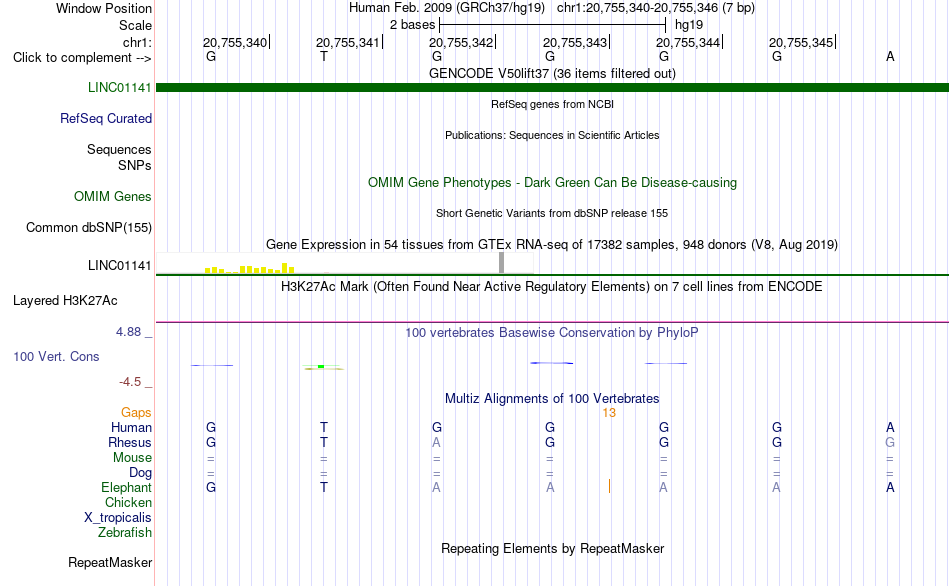Click the T base in the Elephant row

(x=324, y=488)
